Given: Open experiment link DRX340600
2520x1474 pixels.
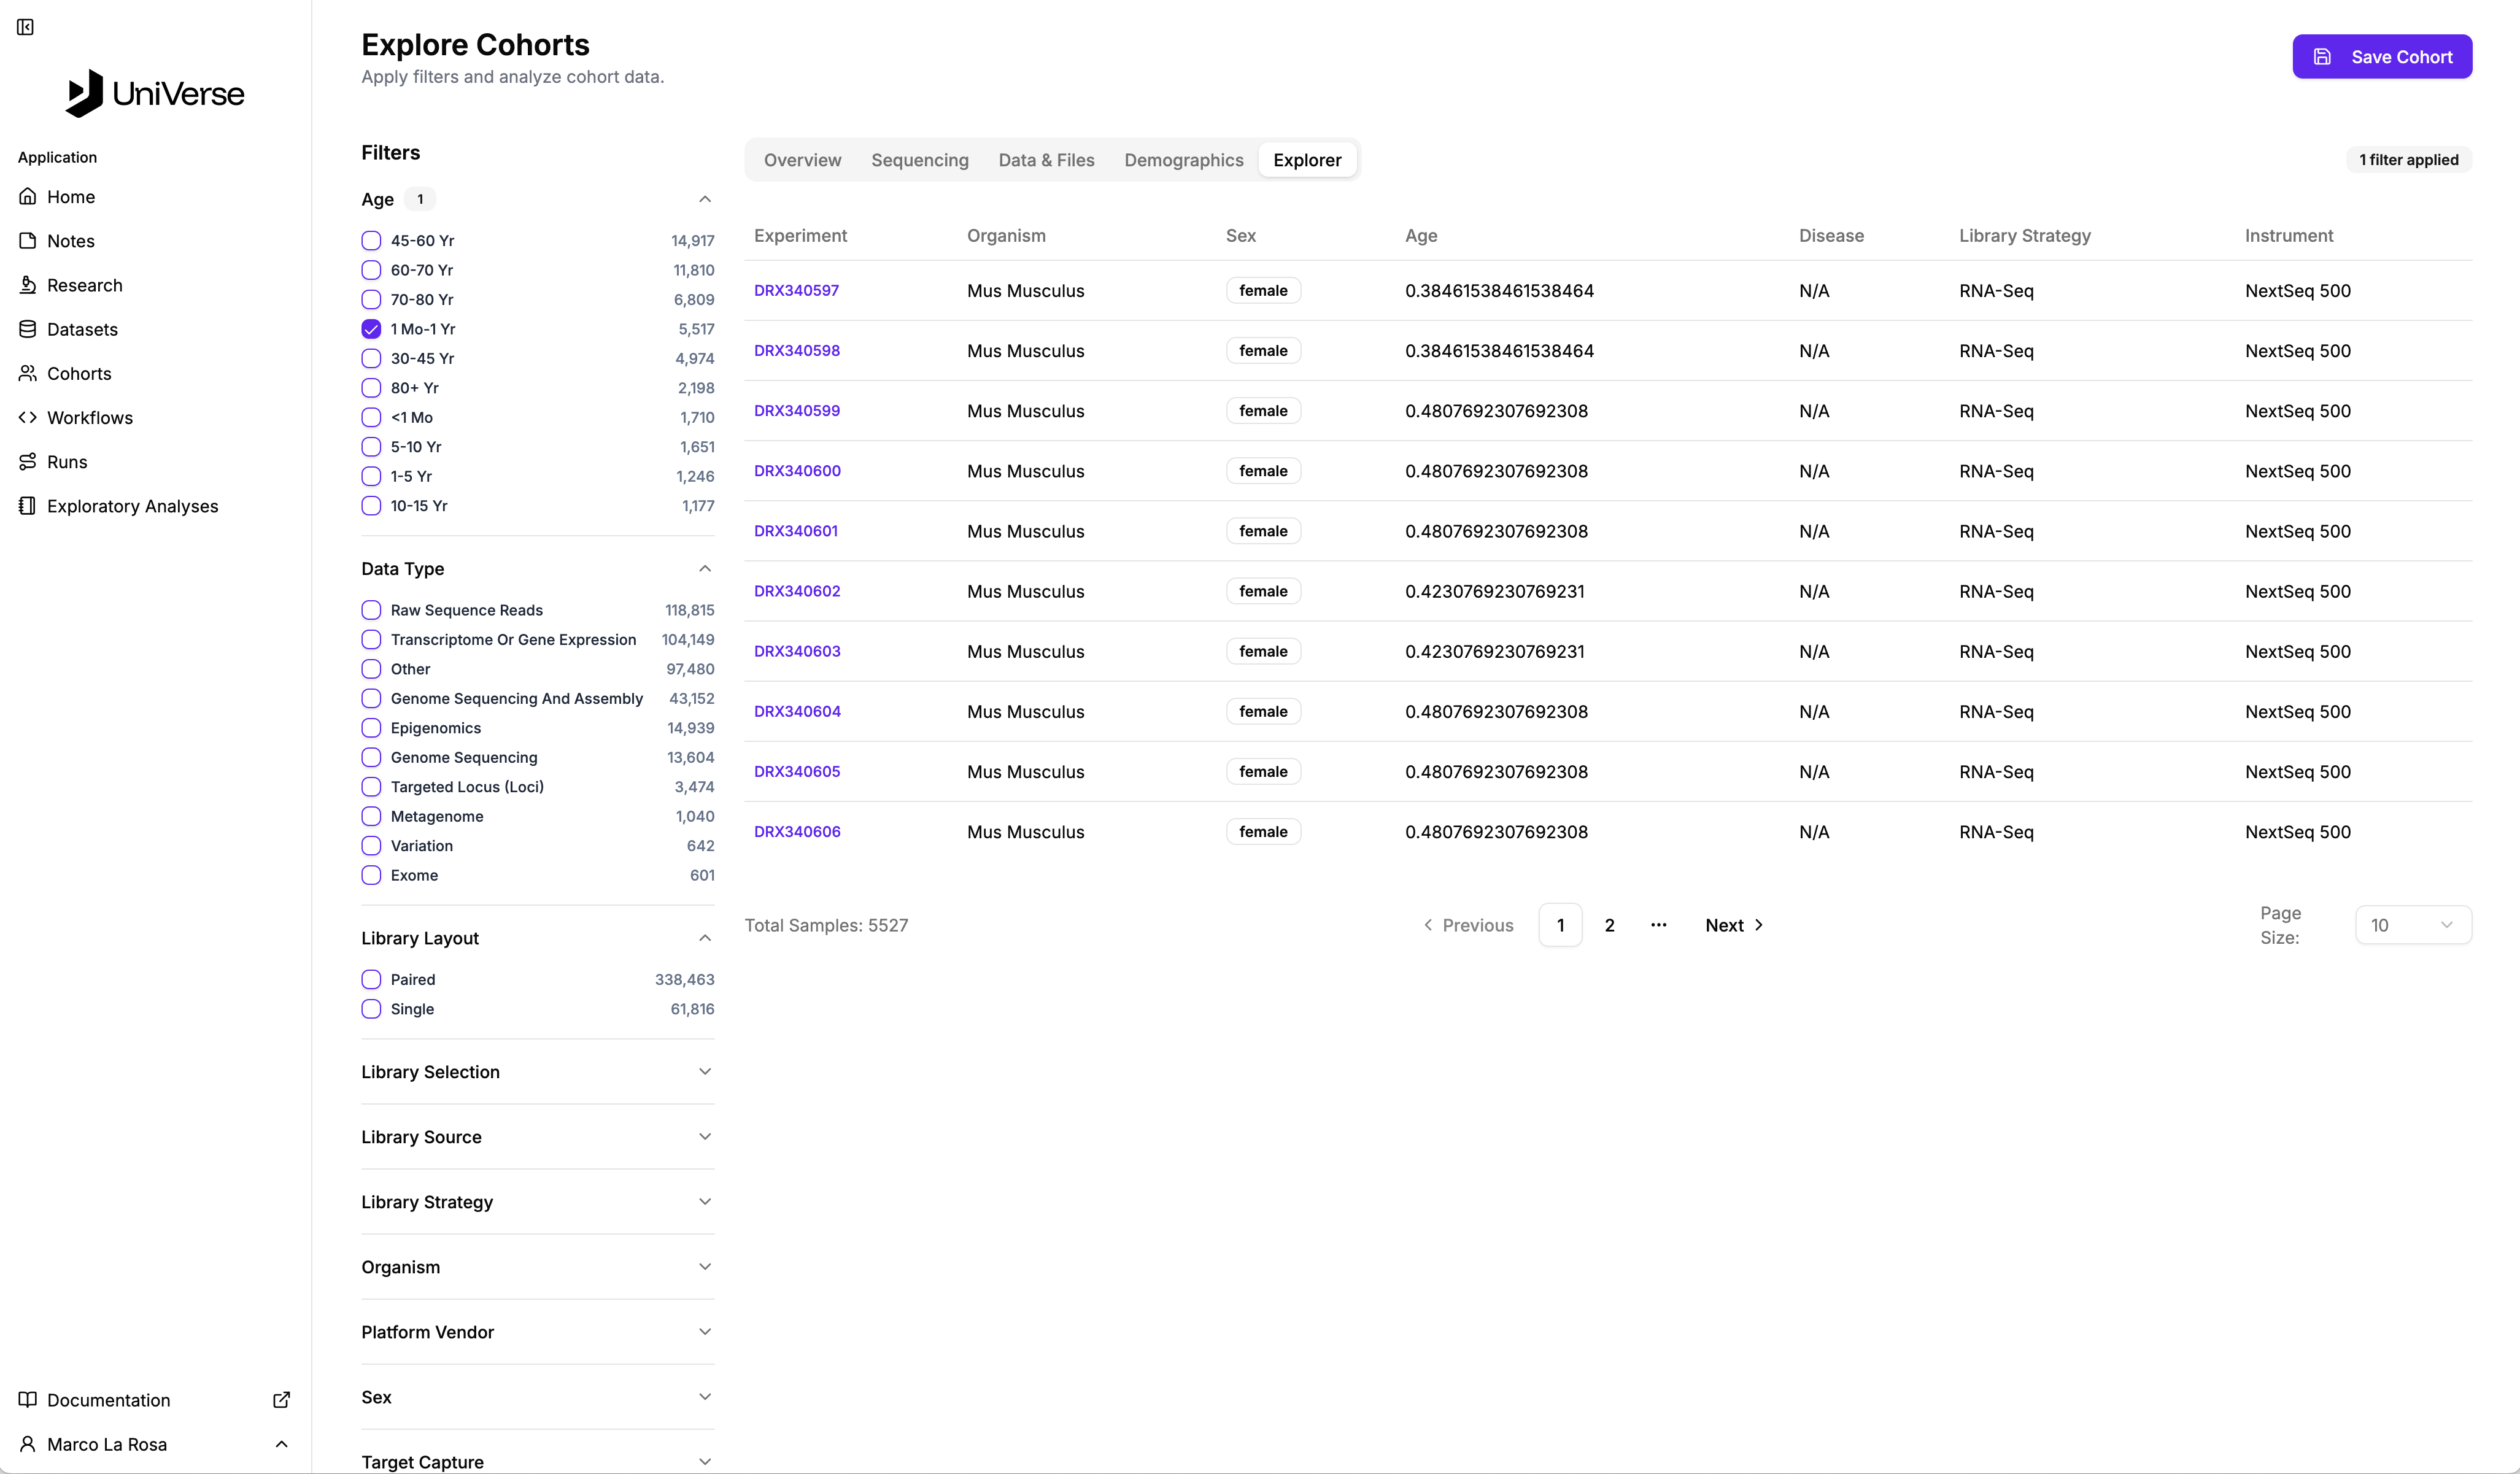Looking at the screenshot, I should [797, 471].
